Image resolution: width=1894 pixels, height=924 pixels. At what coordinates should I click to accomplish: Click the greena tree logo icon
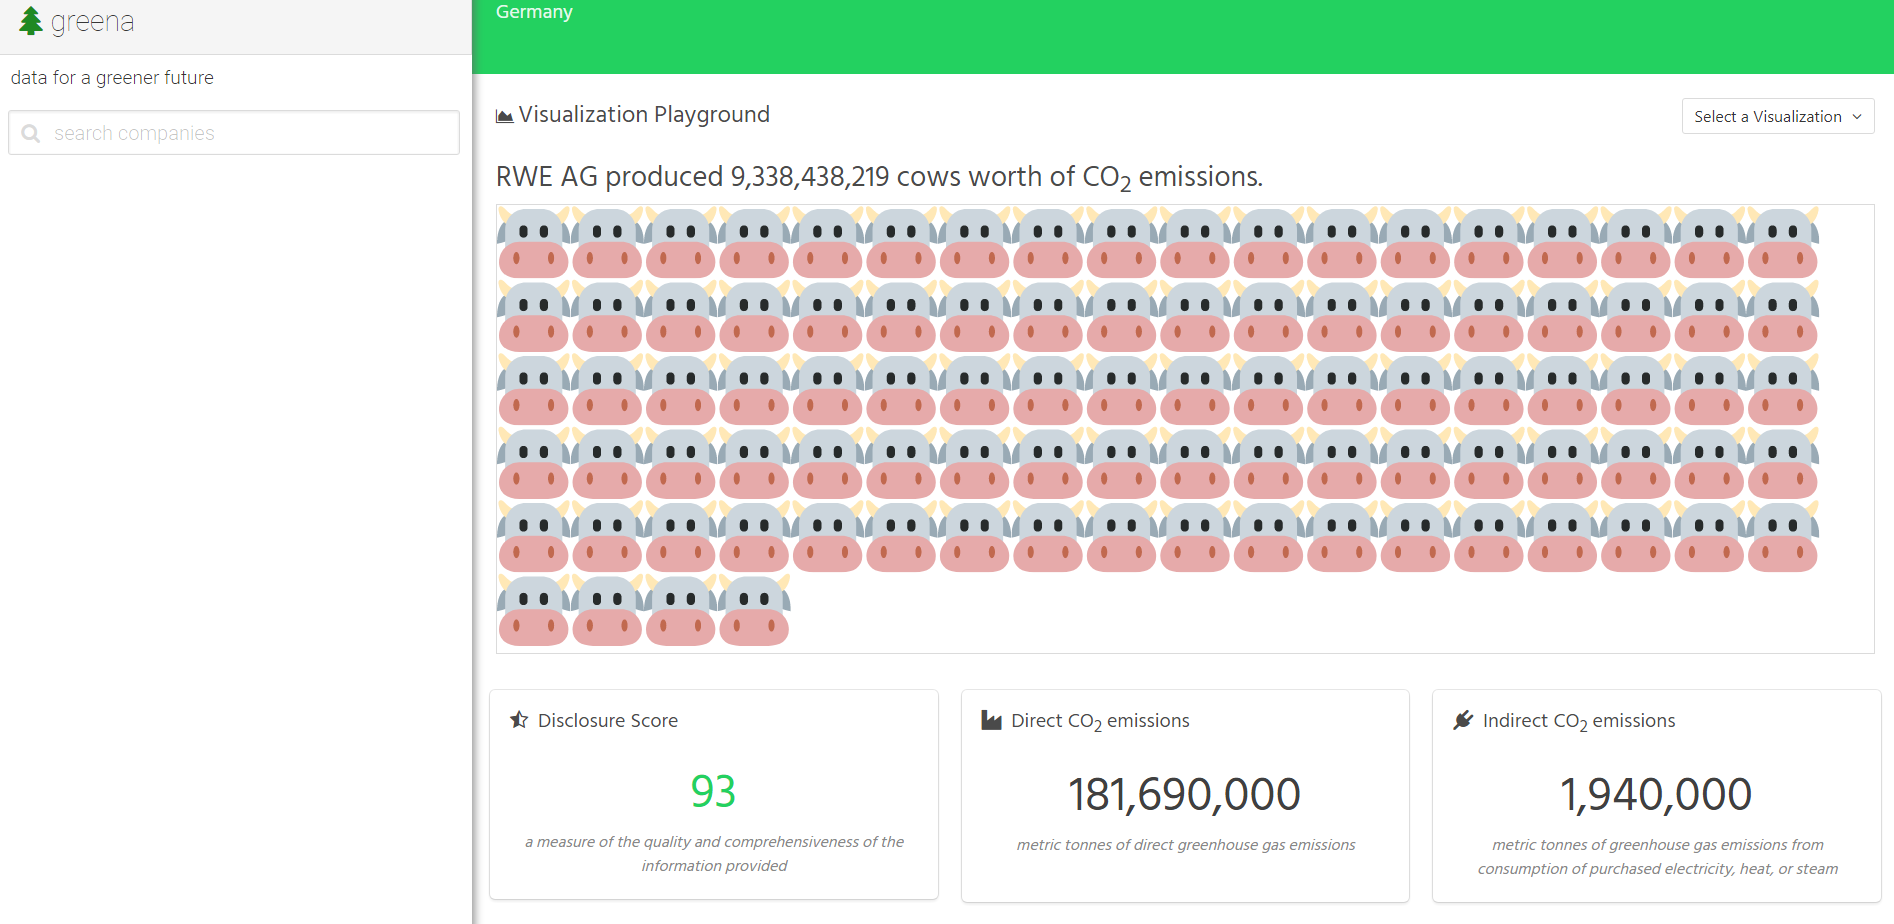[31, 21]
